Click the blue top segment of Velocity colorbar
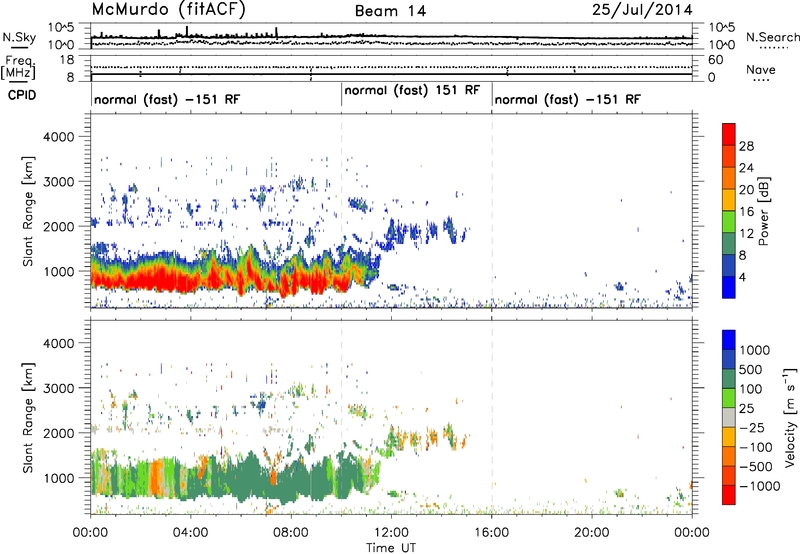 (729, 340)
